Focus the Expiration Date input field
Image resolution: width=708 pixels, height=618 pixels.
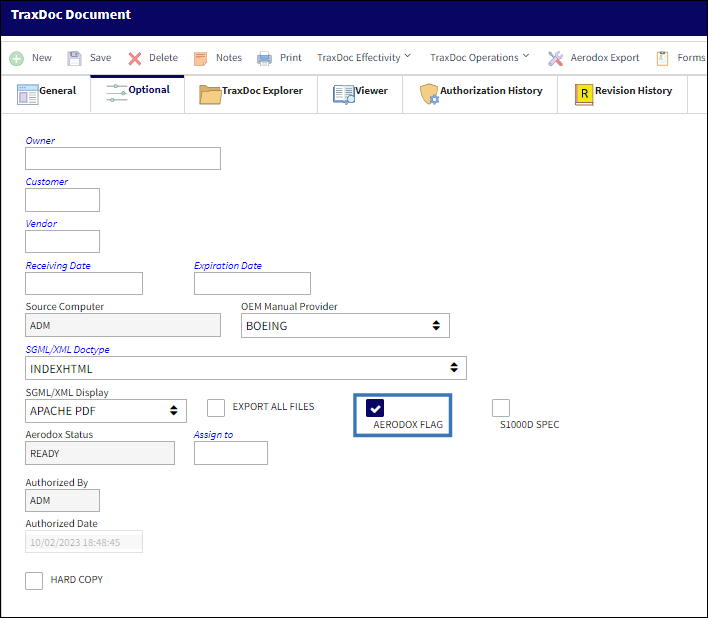252,283
